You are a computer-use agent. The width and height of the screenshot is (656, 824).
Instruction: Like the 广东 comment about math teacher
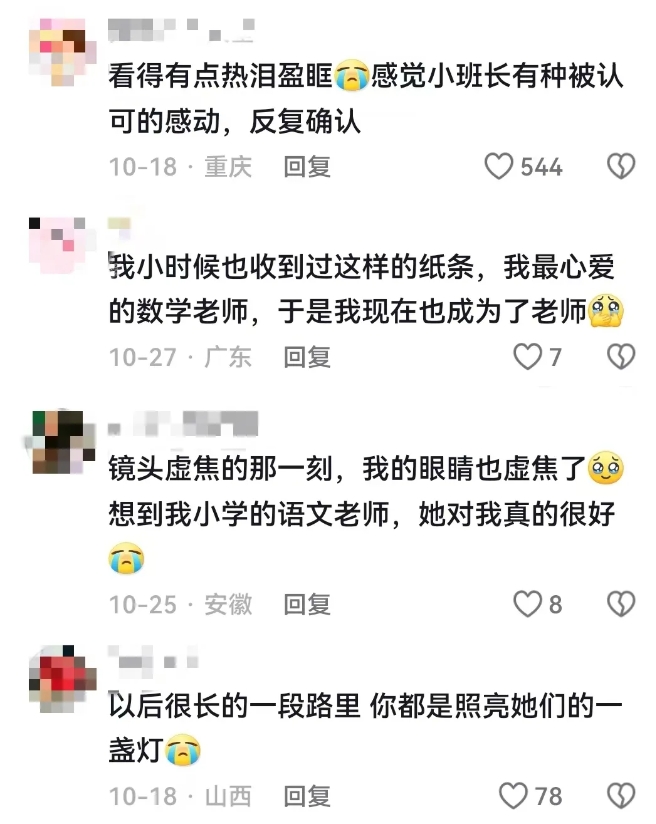click(x=527, y=357)
